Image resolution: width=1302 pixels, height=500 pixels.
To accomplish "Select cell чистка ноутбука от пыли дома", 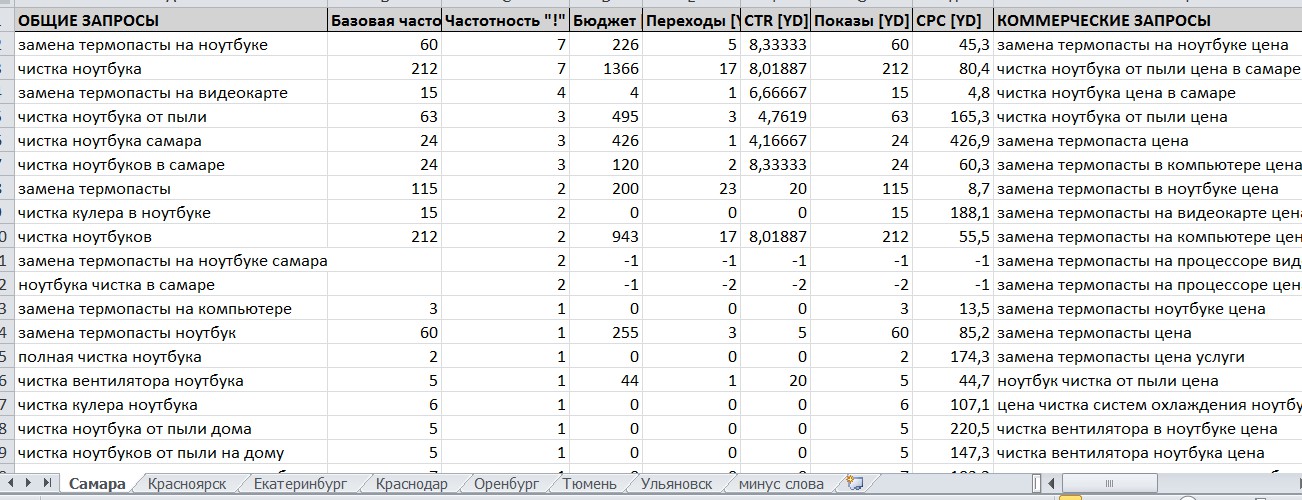I will 172,429.
